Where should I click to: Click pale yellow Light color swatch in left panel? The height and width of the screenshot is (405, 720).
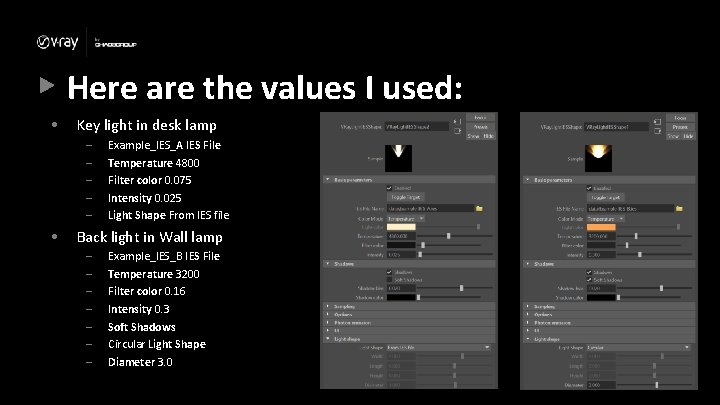tap(401, 227)
